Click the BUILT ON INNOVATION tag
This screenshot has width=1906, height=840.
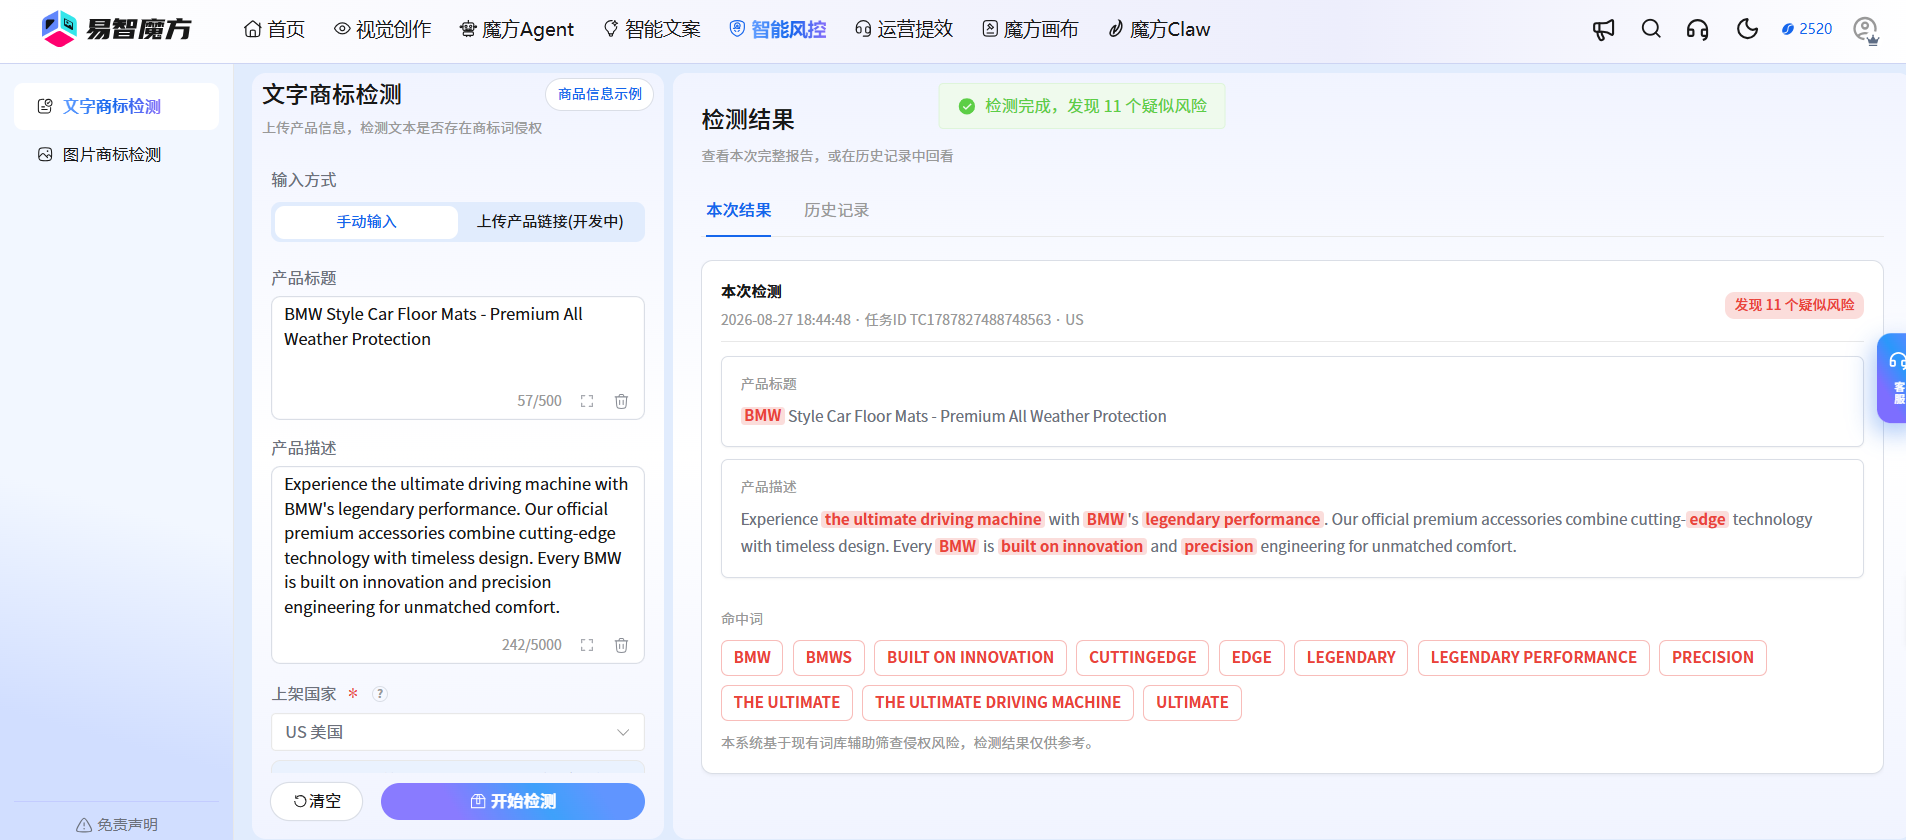tap(970, 658)
